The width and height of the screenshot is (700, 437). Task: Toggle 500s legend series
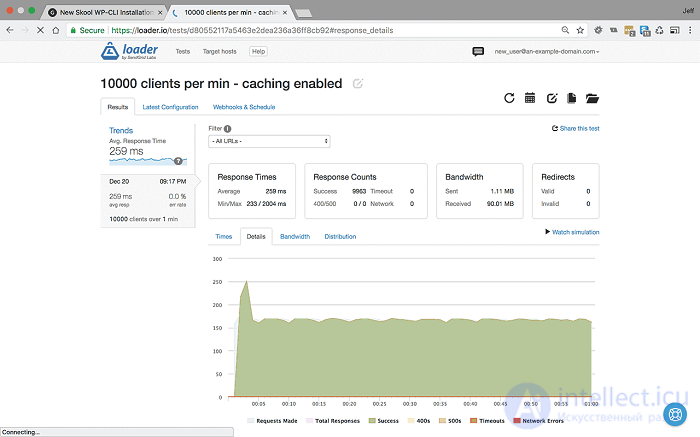pos(450,420)
